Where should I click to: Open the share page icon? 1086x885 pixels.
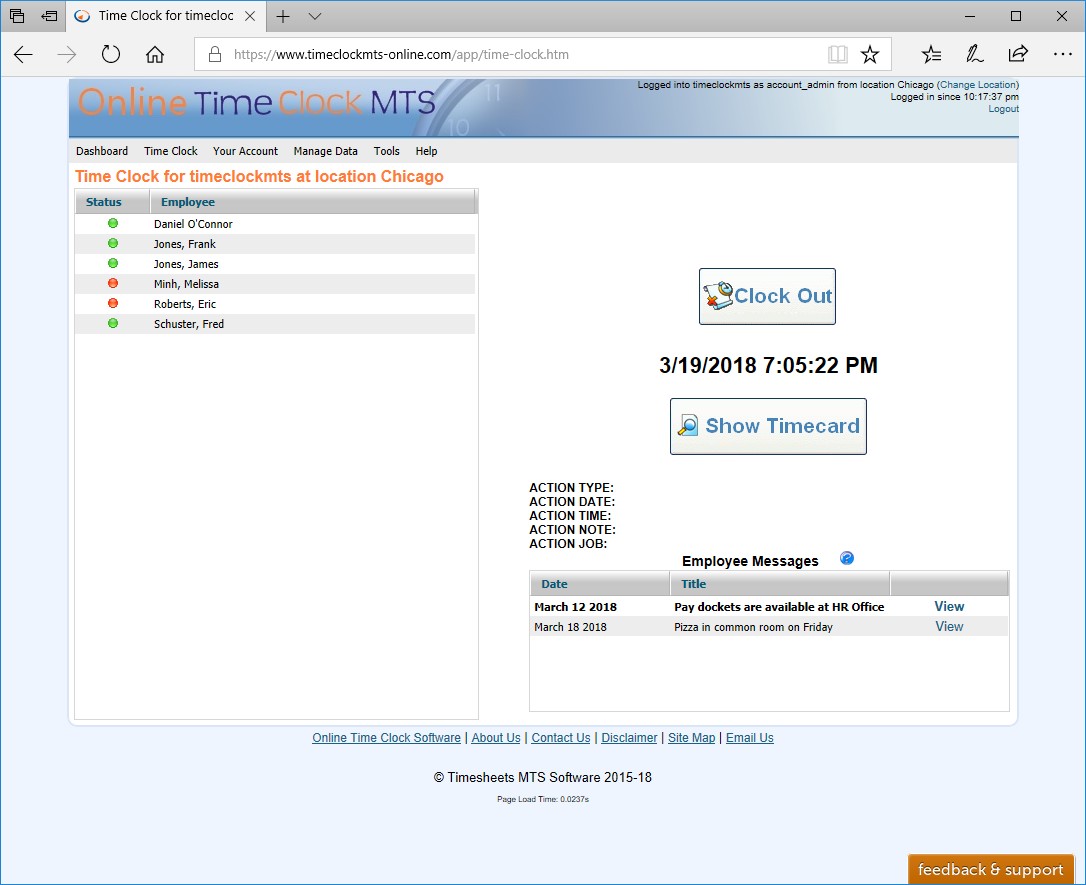click(x=1018, y=53)
